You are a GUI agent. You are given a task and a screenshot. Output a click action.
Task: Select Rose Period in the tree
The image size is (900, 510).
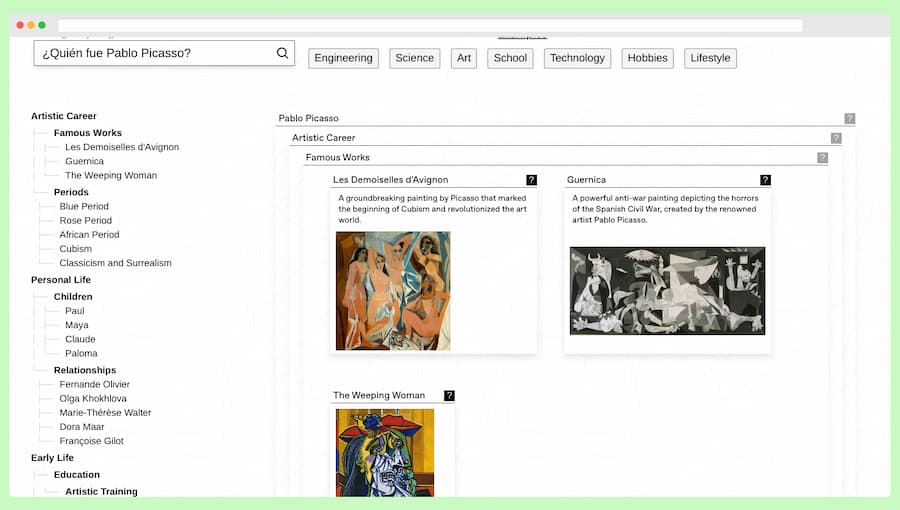click(86, 220)
